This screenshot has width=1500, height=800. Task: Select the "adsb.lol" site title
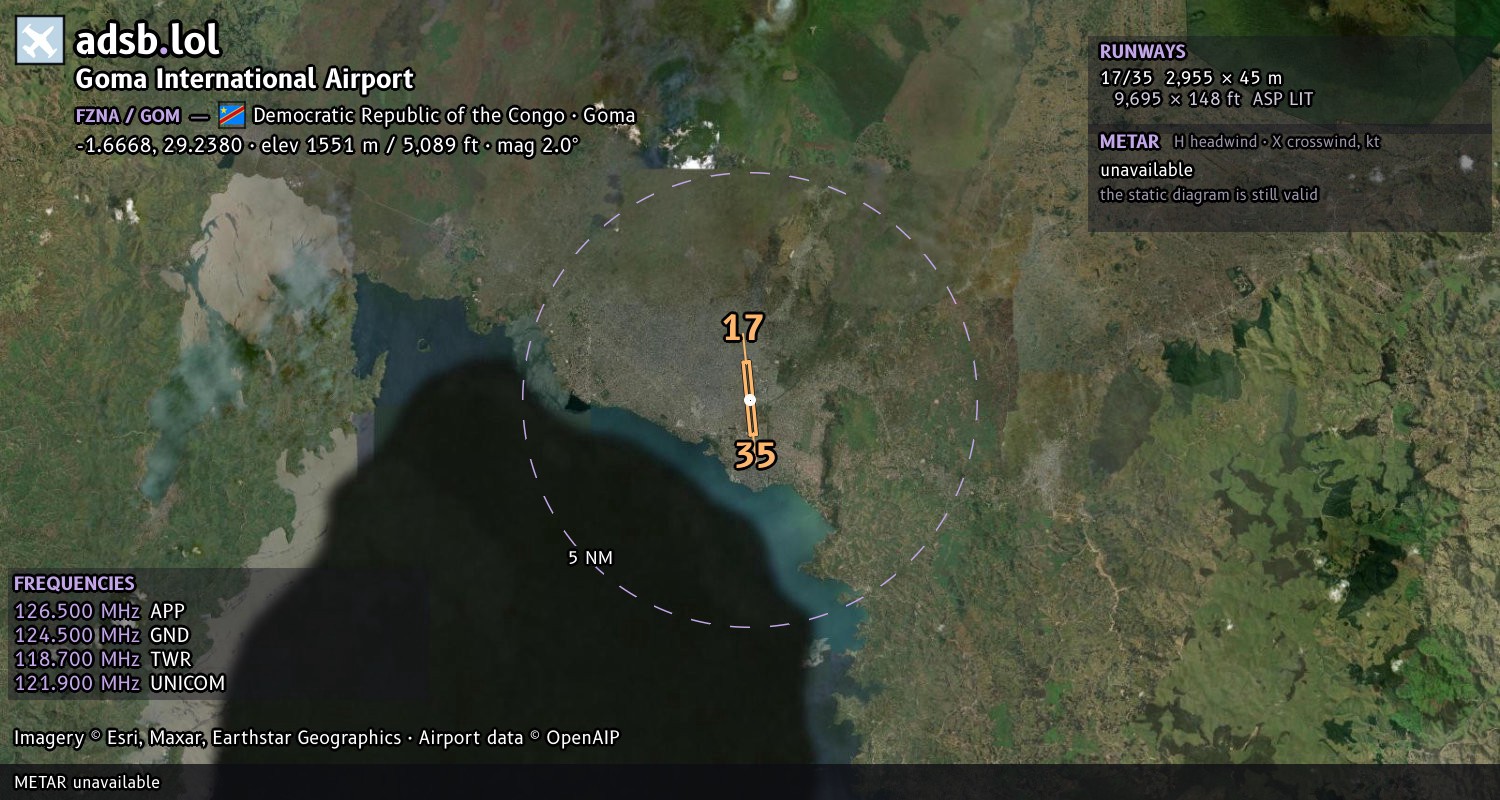point(147,40)
